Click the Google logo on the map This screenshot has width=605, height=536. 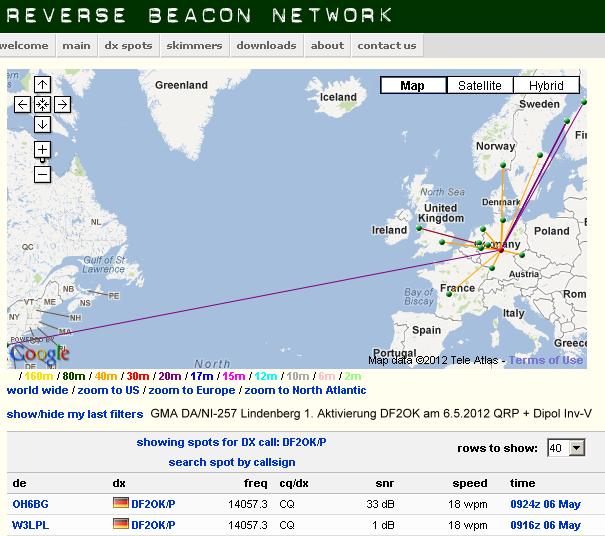pyautogui.click(x=40, y=354)
